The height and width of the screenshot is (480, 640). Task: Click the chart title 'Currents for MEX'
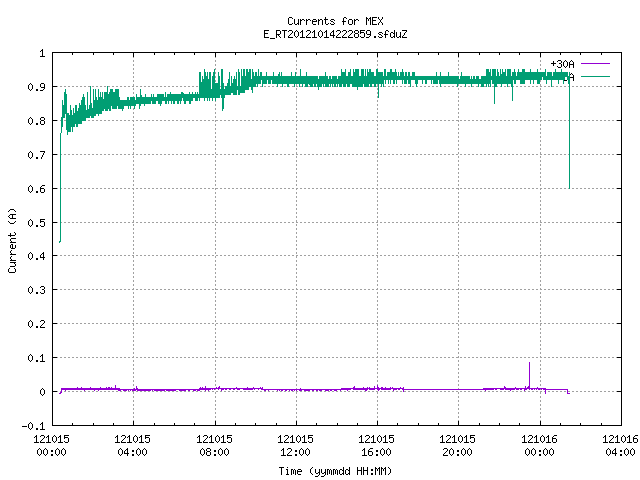point(335,21)
